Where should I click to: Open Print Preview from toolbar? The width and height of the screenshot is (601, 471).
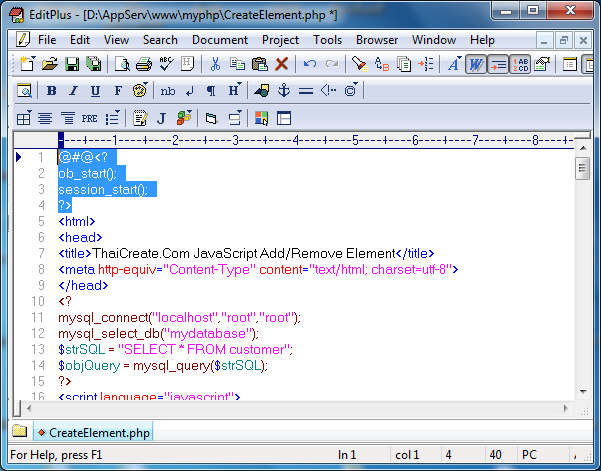(122, 64)
